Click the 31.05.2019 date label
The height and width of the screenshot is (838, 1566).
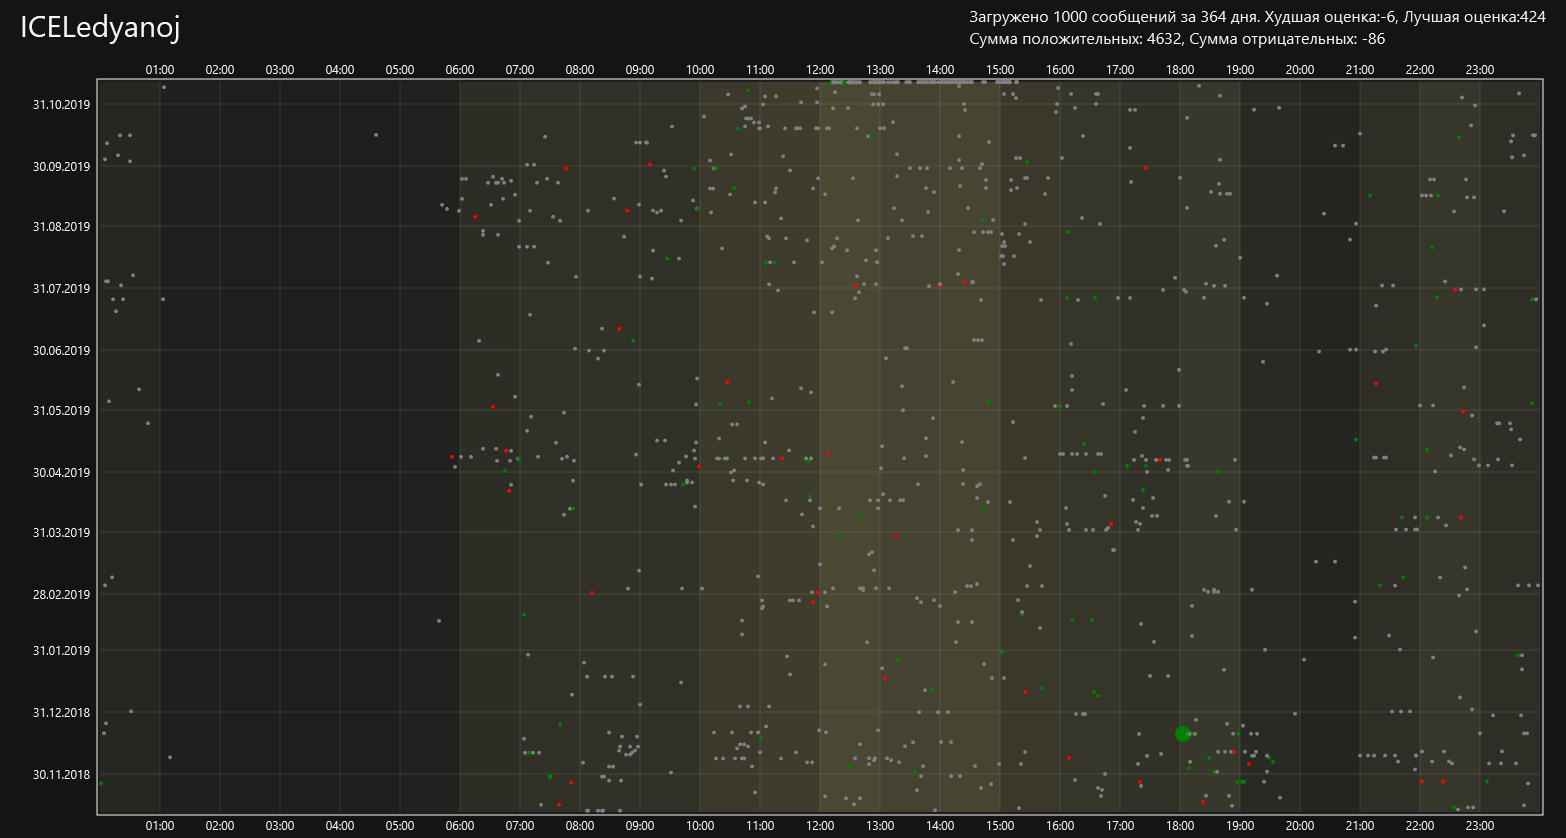pyautogui.click(x=61, y=410)
